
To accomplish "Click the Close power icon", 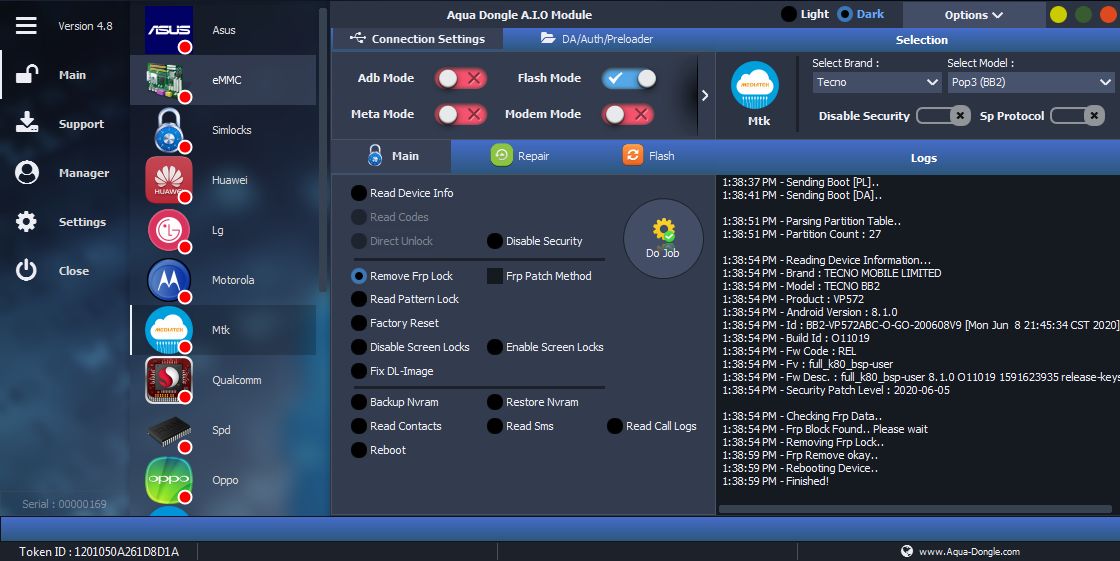I will 26,270.
